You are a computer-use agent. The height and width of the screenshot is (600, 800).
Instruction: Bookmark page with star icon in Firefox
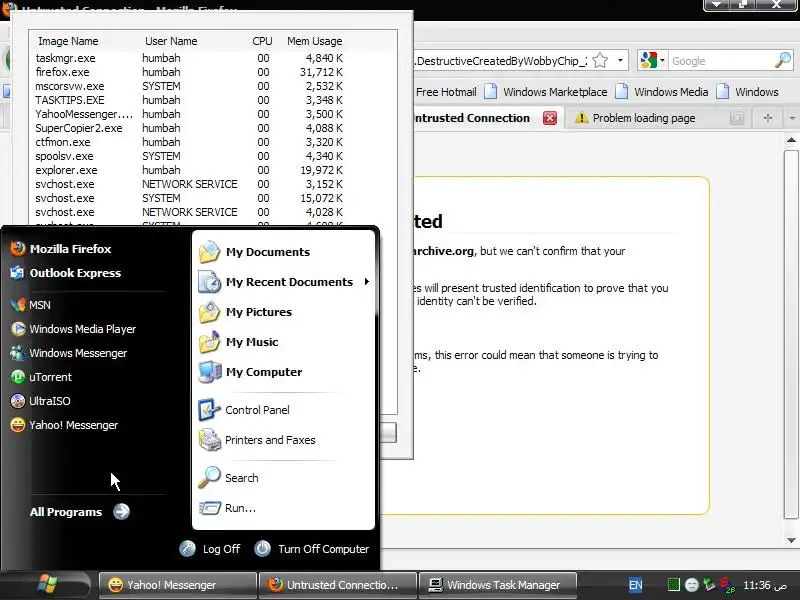point(601,61)
